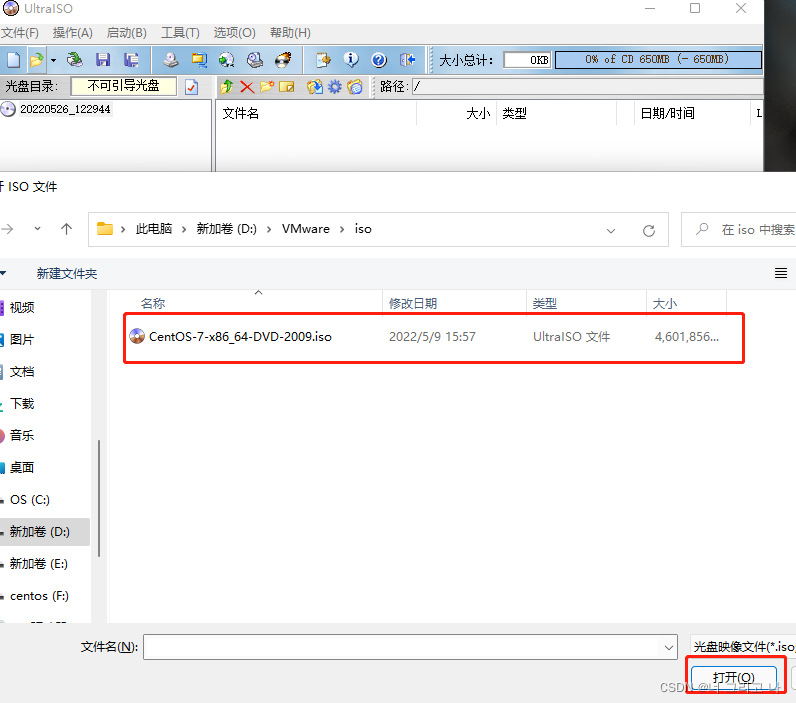Click the Open file folder icon in UltraISO
This screenshot has height=703, width=796.
36,60
